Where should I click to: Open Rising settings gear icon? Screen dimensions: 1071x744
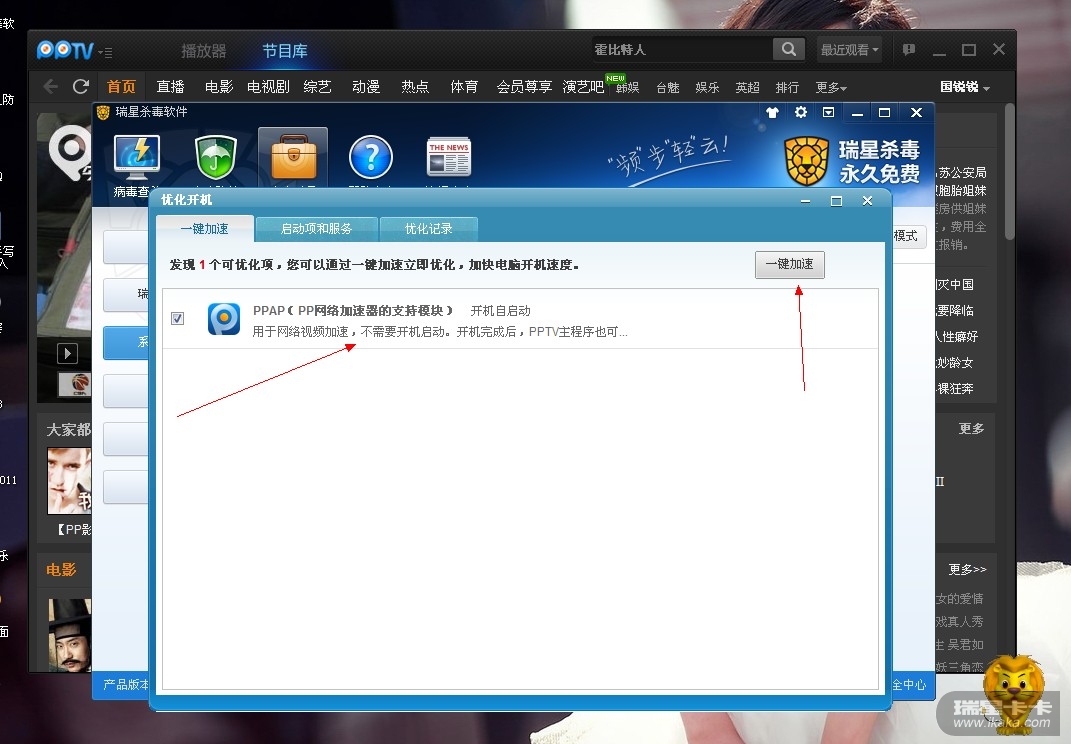pos(801,112)
